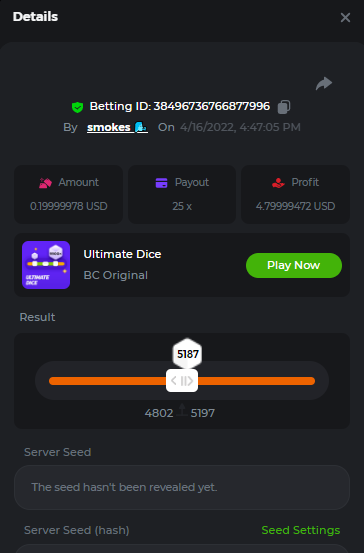
Task: Click the orange slider track right side
Action: [x=256, y=381]
